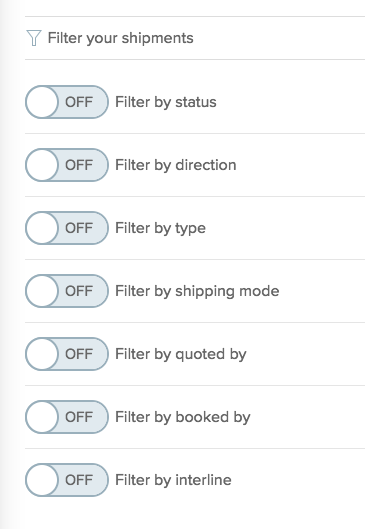Viewport: 382px width, 529px height.
Task: Turn on the Filter by direction switch
Action: 67,165
